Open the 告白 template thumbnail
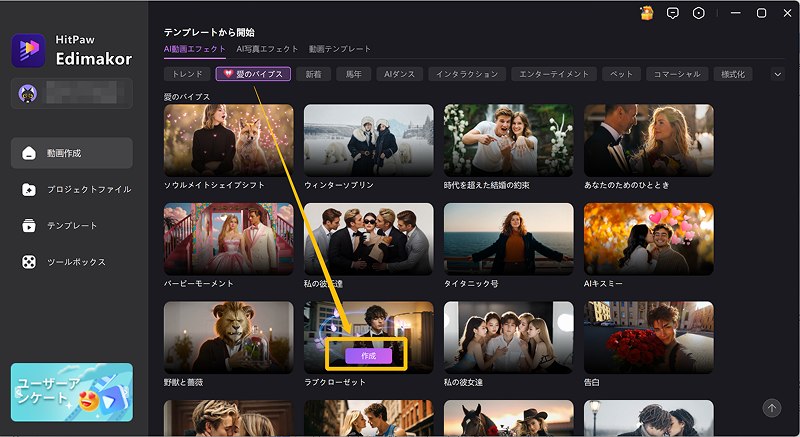This screenshot has width=800, height=437. click(649, 337)
